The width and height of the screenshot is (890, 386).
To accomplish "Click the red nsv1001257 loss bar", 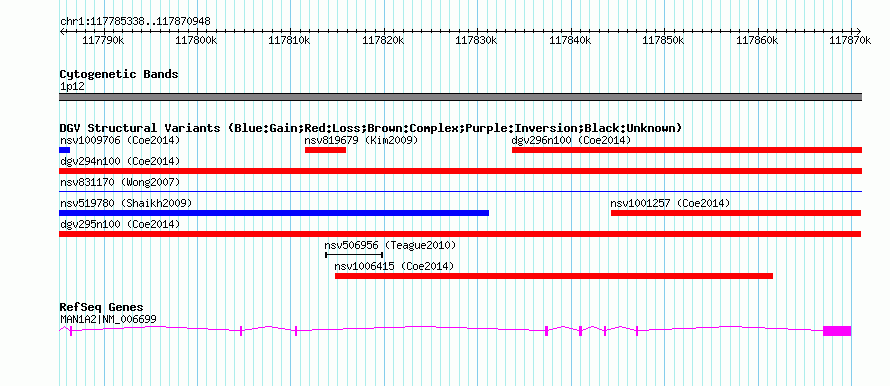I will [736, 213].
